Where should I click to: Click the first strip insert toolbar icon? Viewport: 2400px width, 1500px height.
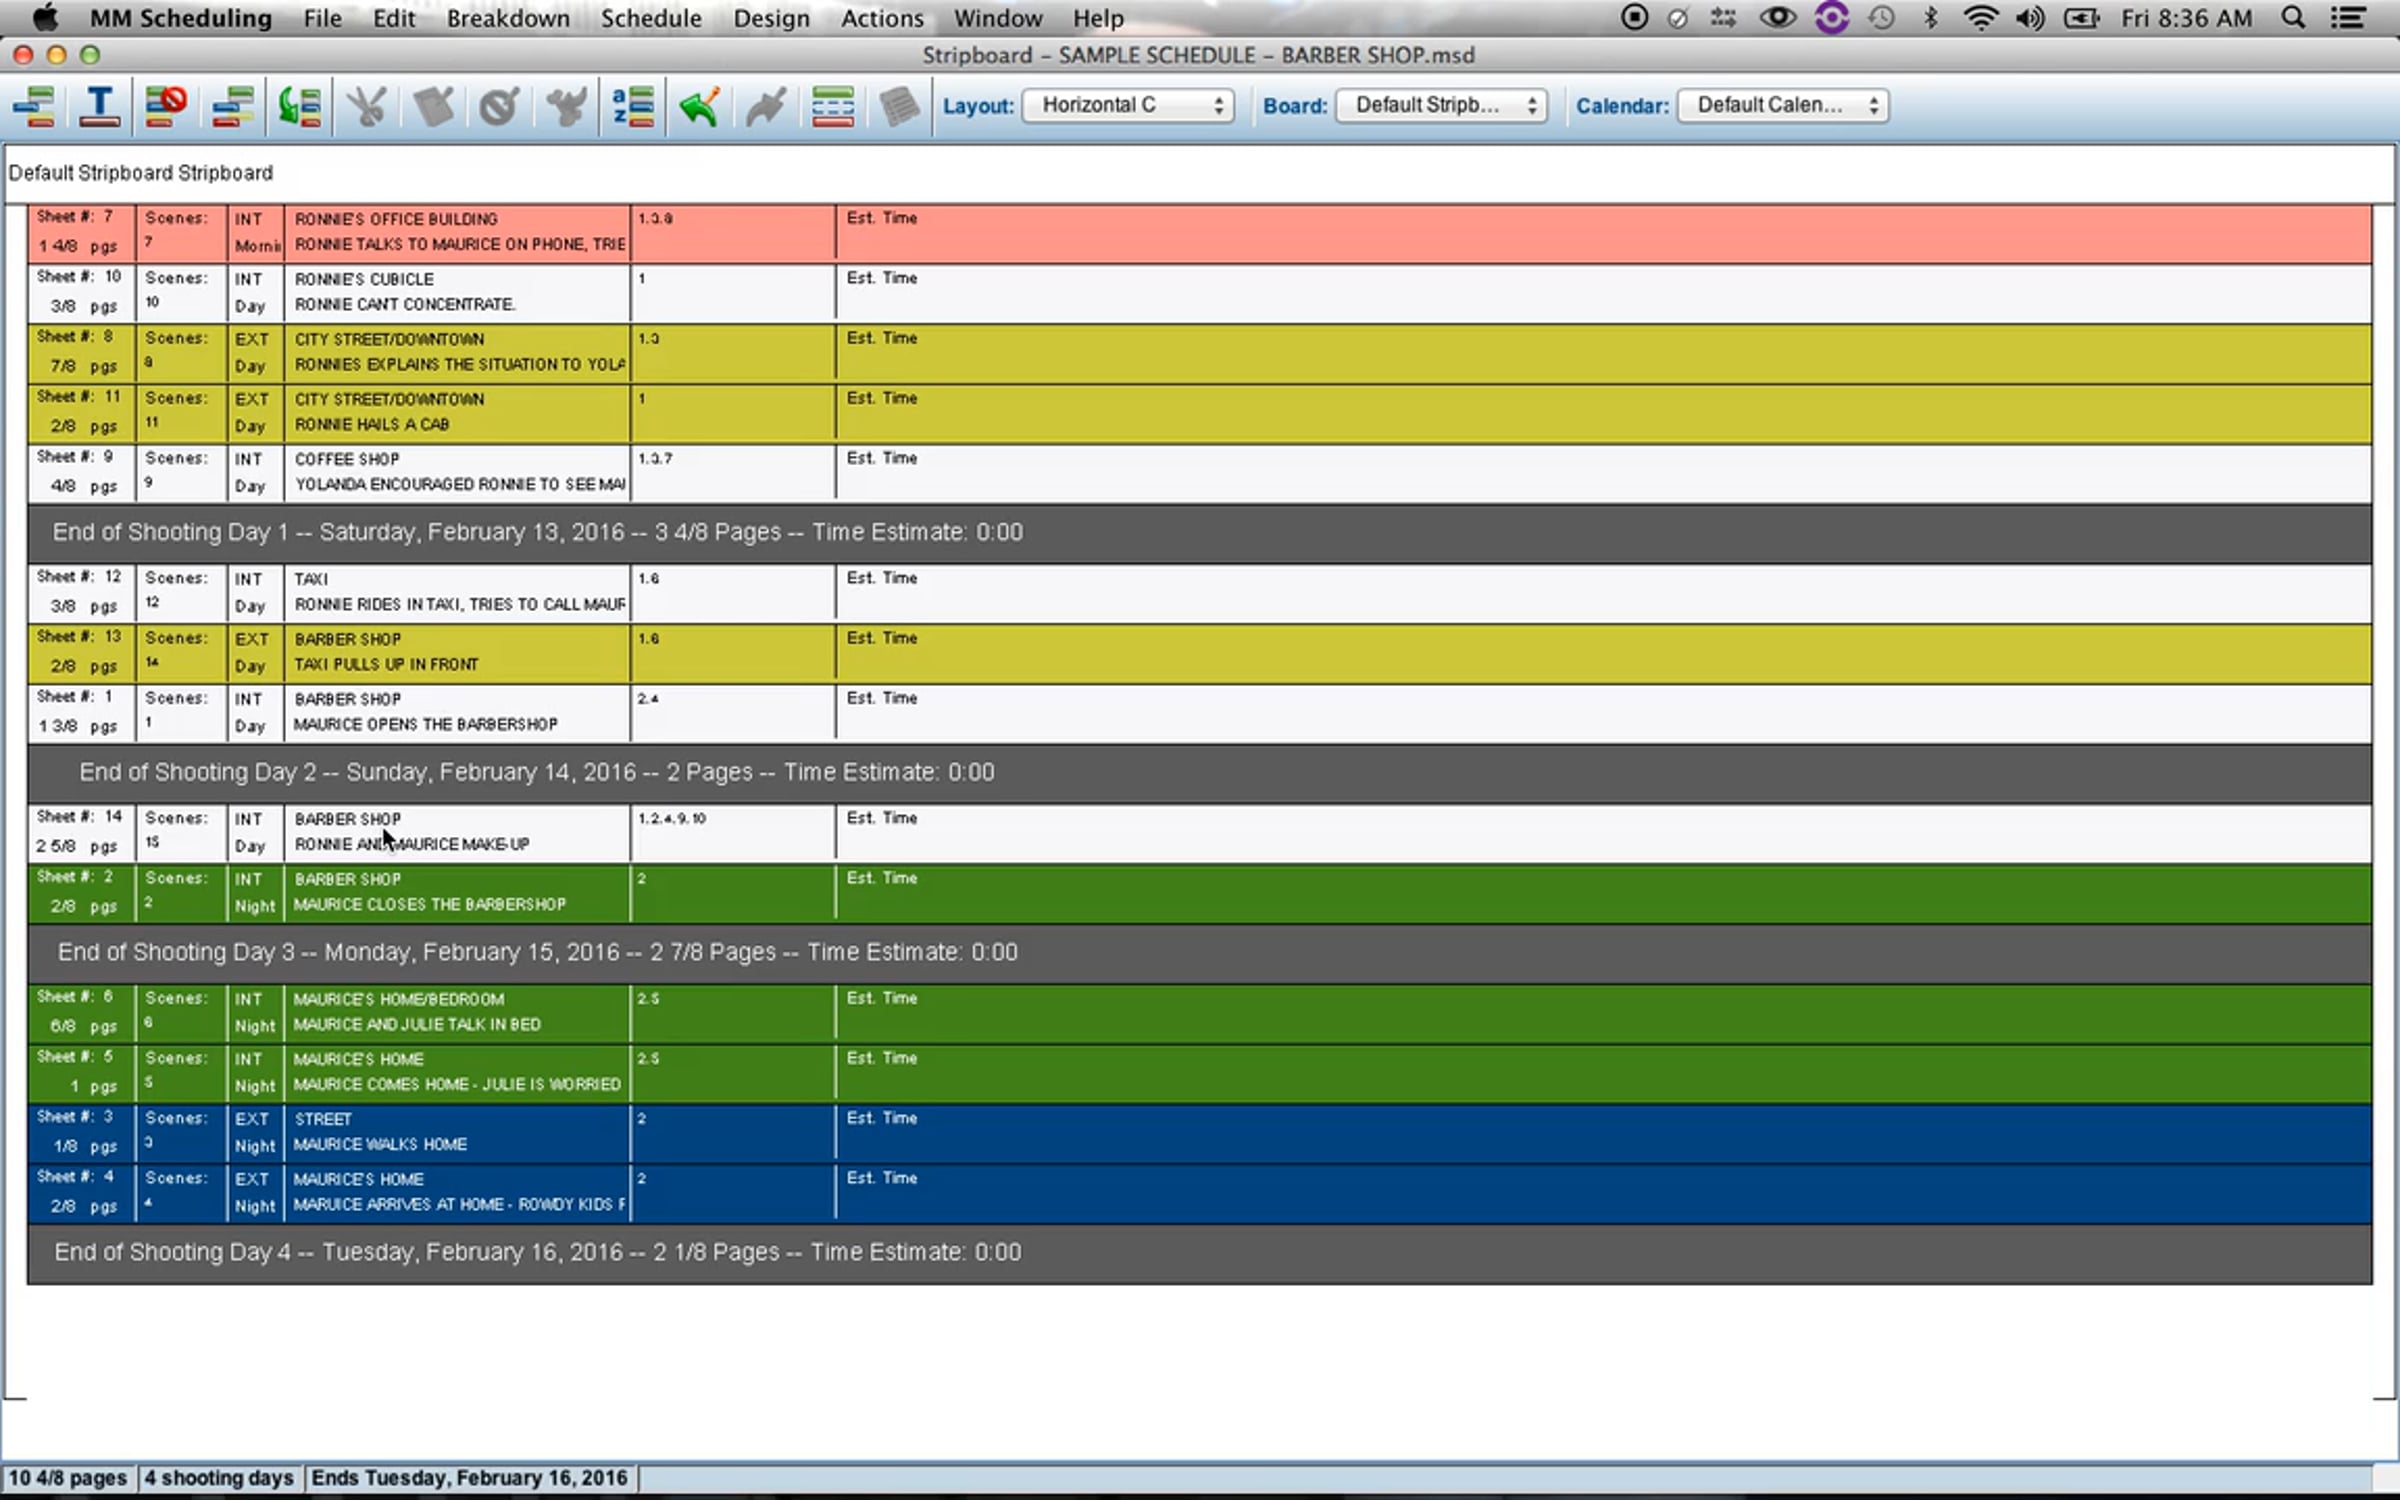pos(34,105)
